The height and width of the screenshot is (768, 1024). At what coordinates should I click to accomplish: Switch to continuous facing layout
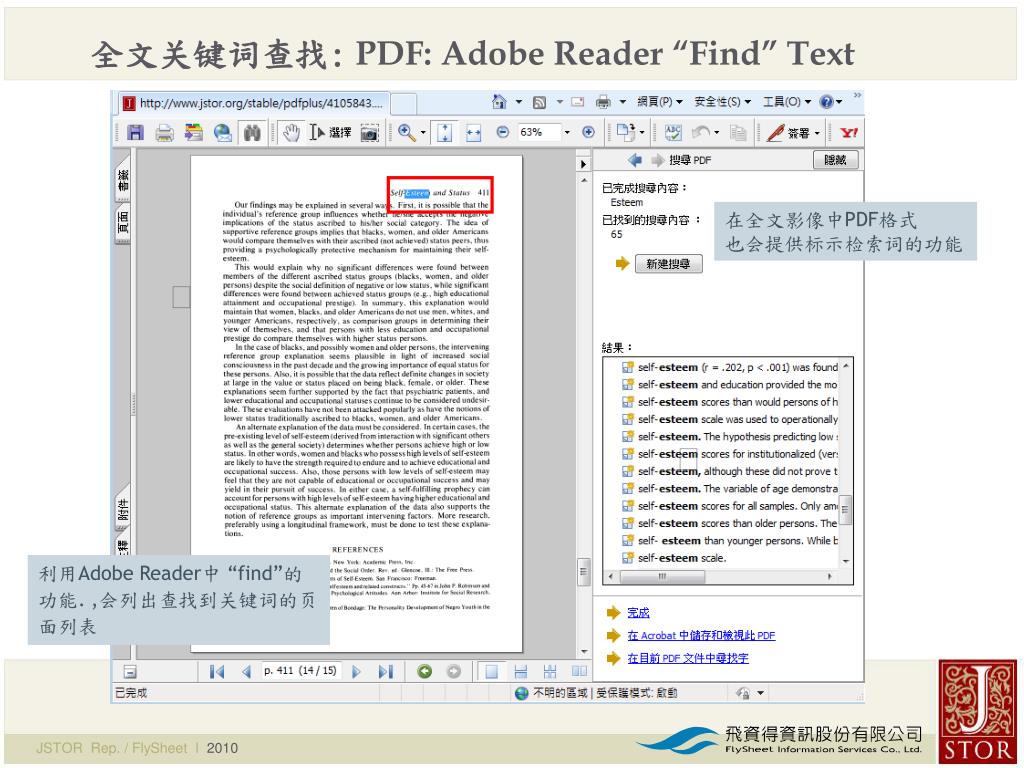pos(550,671)
